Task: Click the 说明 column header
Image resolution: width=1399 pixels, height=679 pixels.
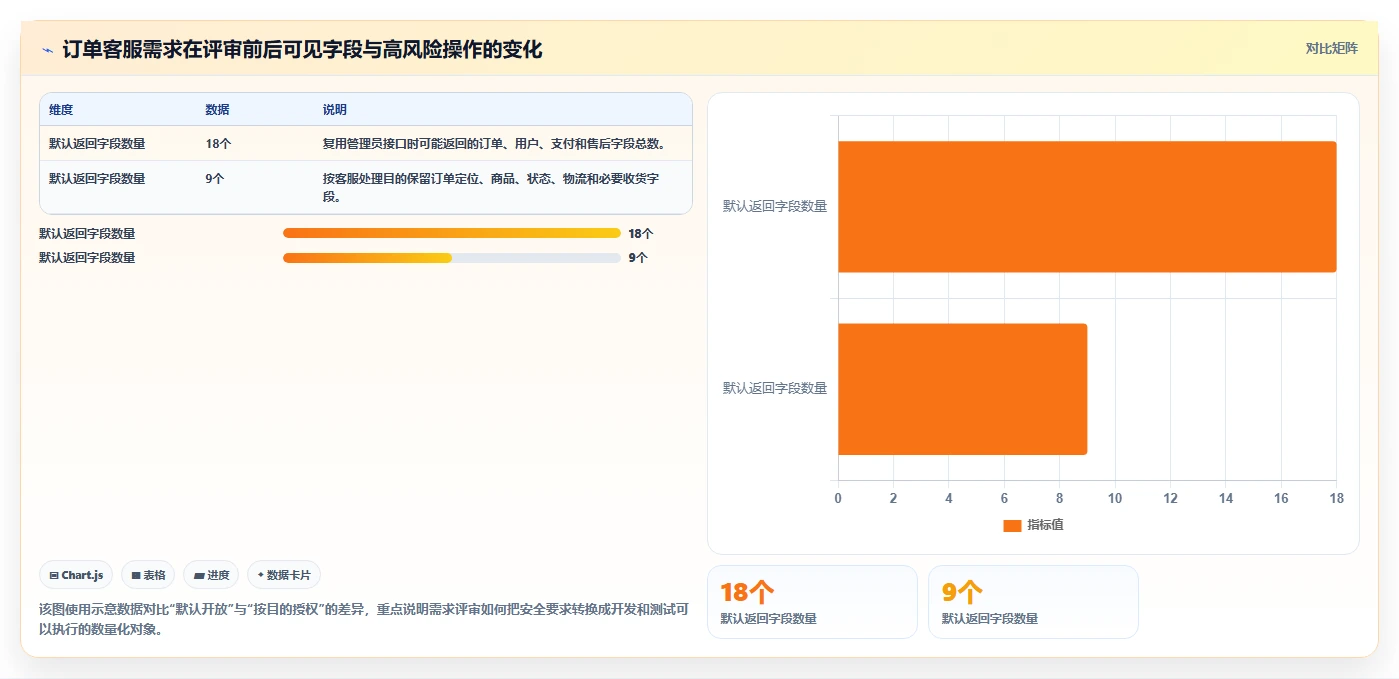Action: point(334,110)
